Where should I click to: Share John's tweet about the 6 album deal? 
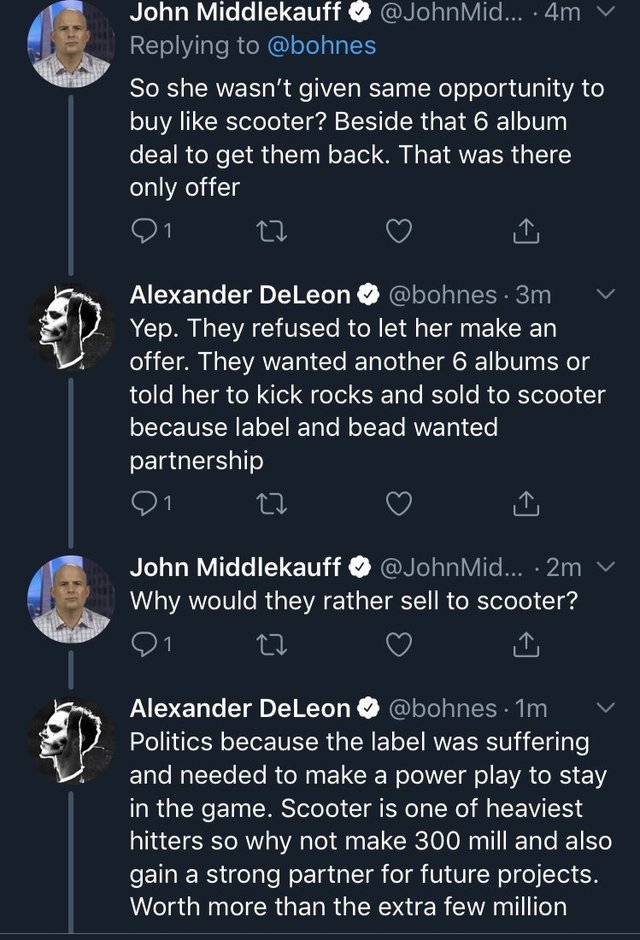[526, 232]
